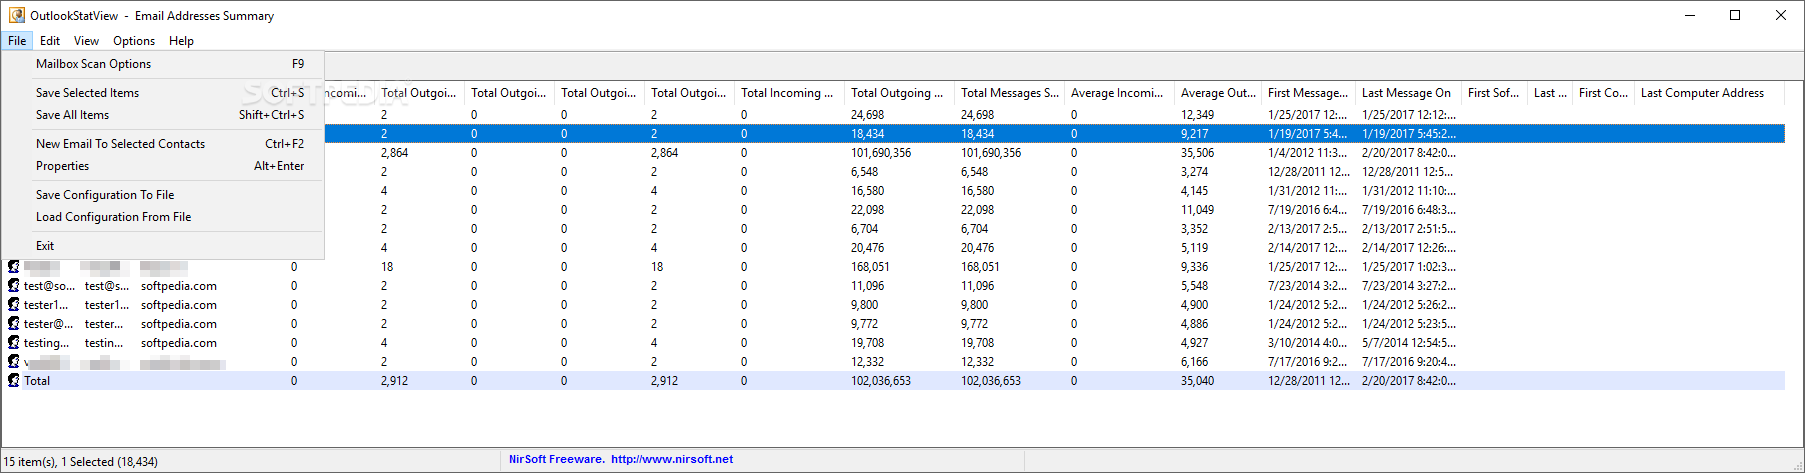The height and width of the screenshot is (473, 1805).
Task: Sort by First Message... column header
Action: coord(1310,93)
